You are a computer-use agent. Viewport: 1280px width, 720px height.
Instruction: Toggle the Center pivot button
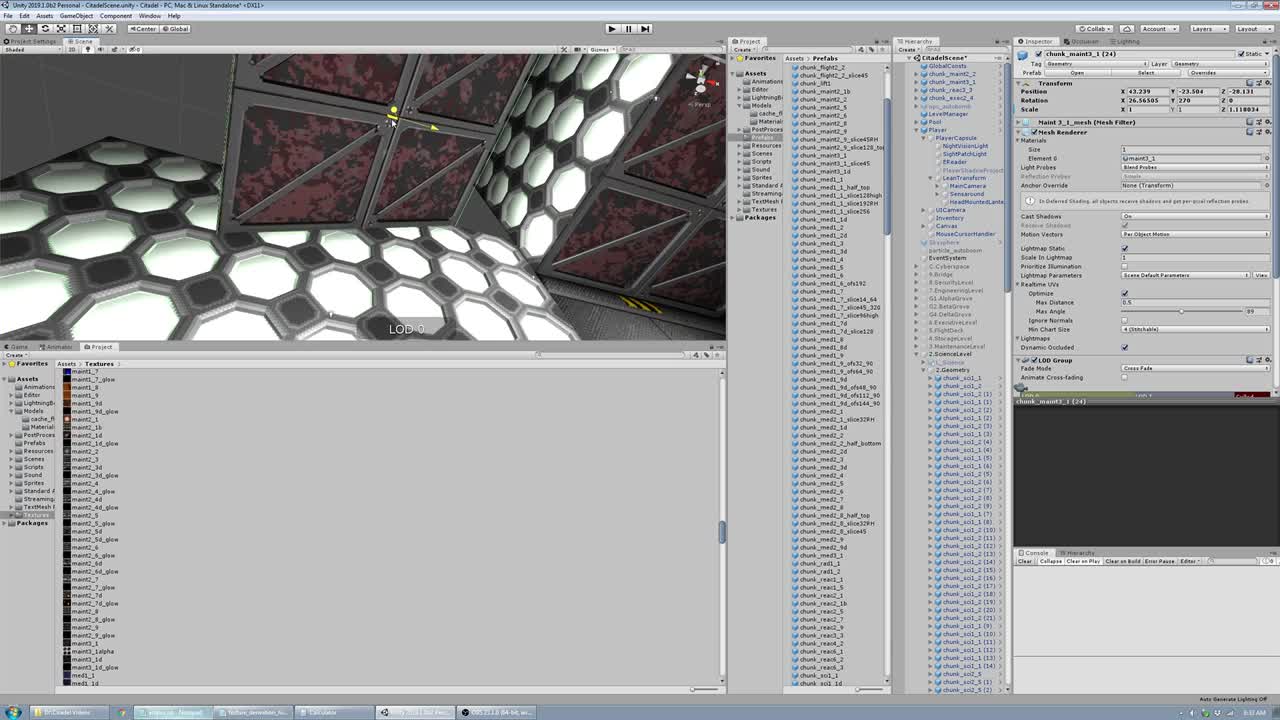click(144, 29)
